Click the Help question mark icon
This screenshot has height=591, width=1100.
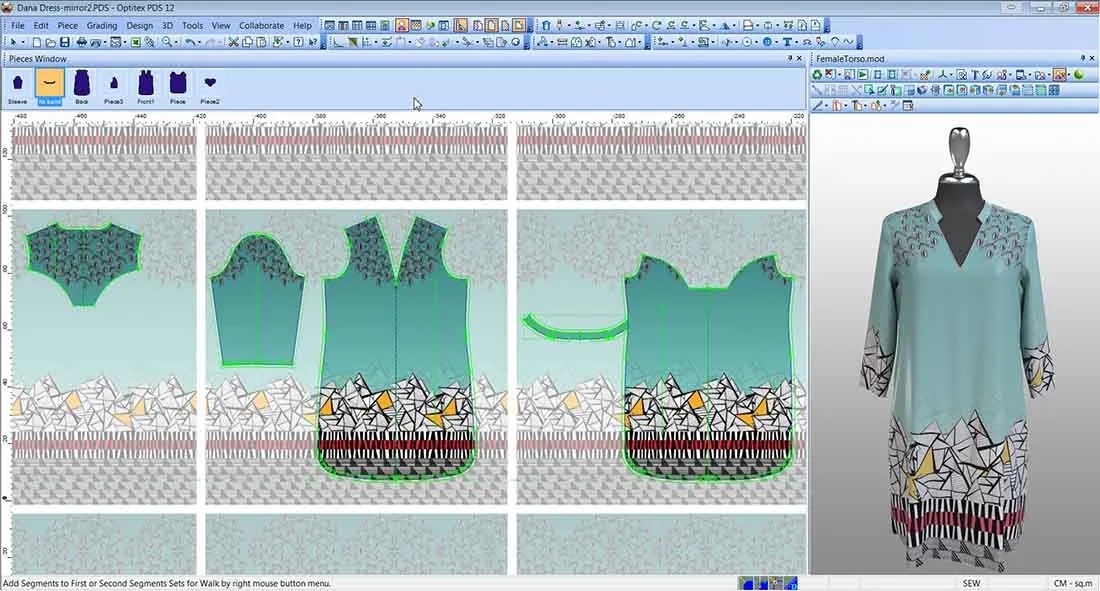[298, 42]
